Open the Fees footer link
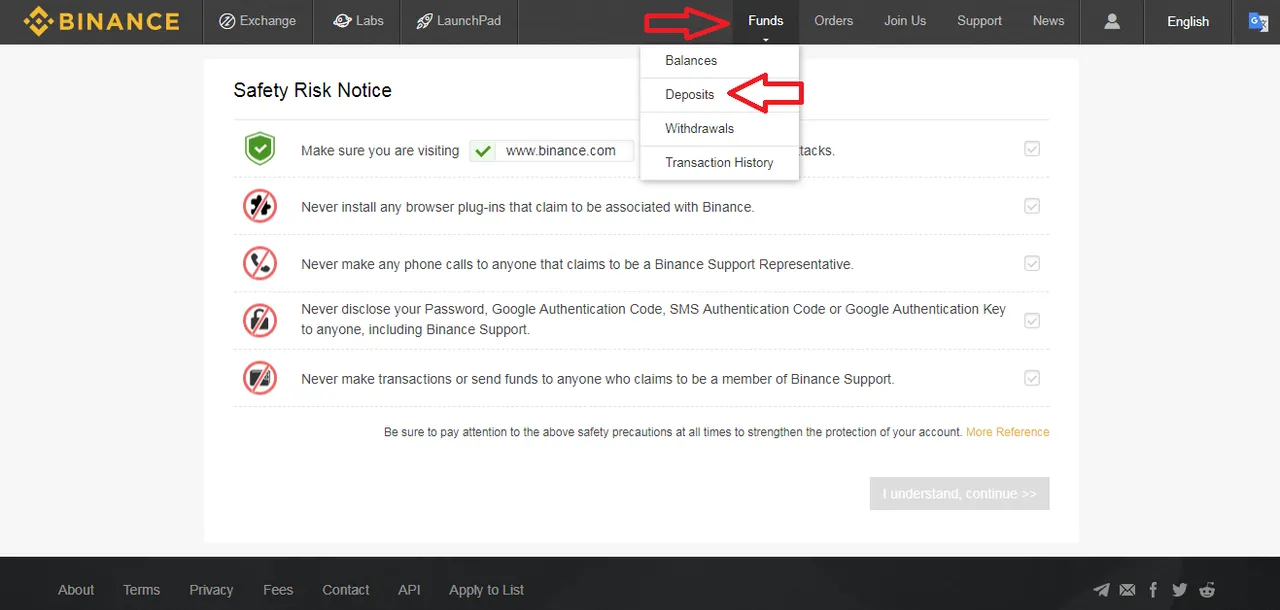Screen dimensions: 1280x610 click(x=278, y=590)
